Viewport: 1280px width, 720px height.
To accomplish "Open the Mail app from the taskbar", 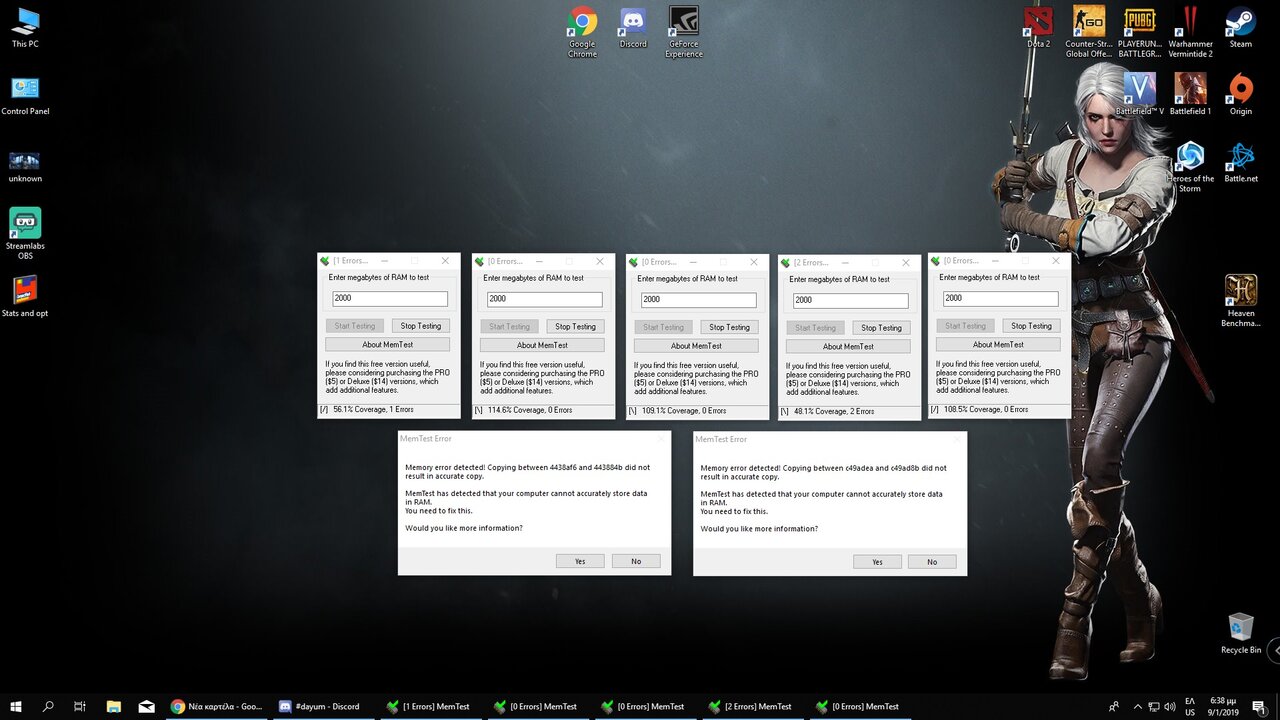I will coord(147,706).
